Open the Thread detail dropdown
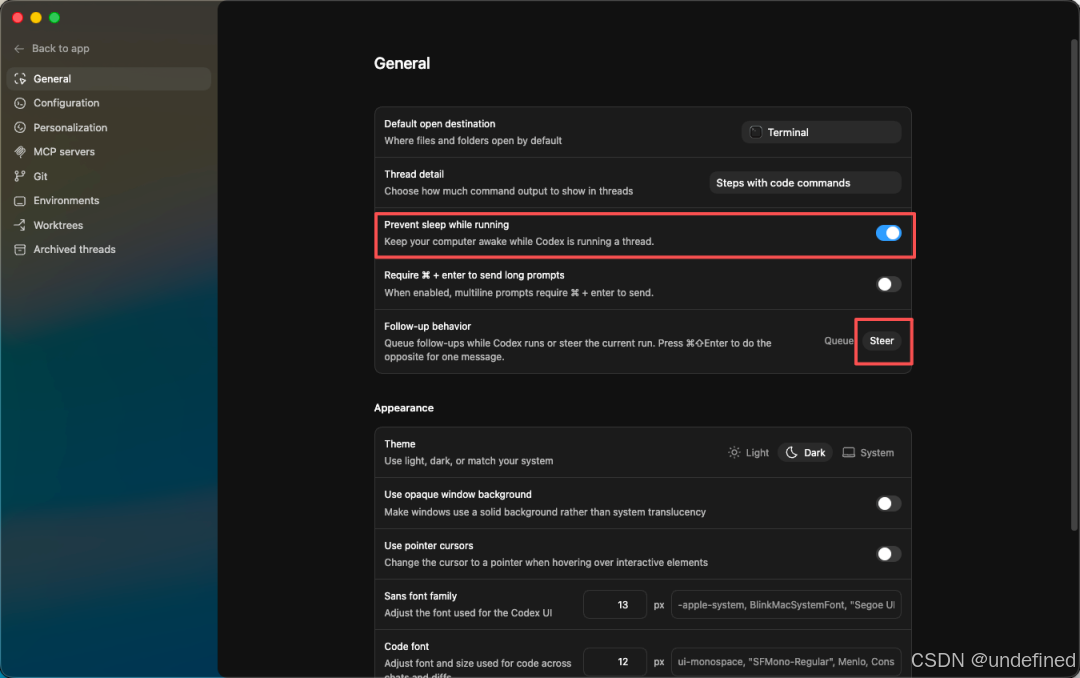 (x=805, y=183)
